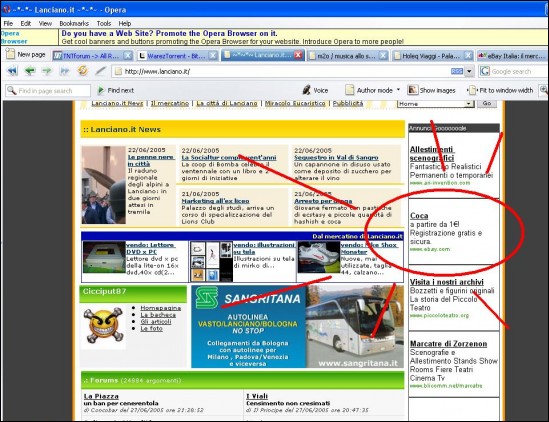Image resolution: width=549 pixels, height=422 pixels.
Task: Click the Rewind navigation icon
Action: [x=13, y=71]
